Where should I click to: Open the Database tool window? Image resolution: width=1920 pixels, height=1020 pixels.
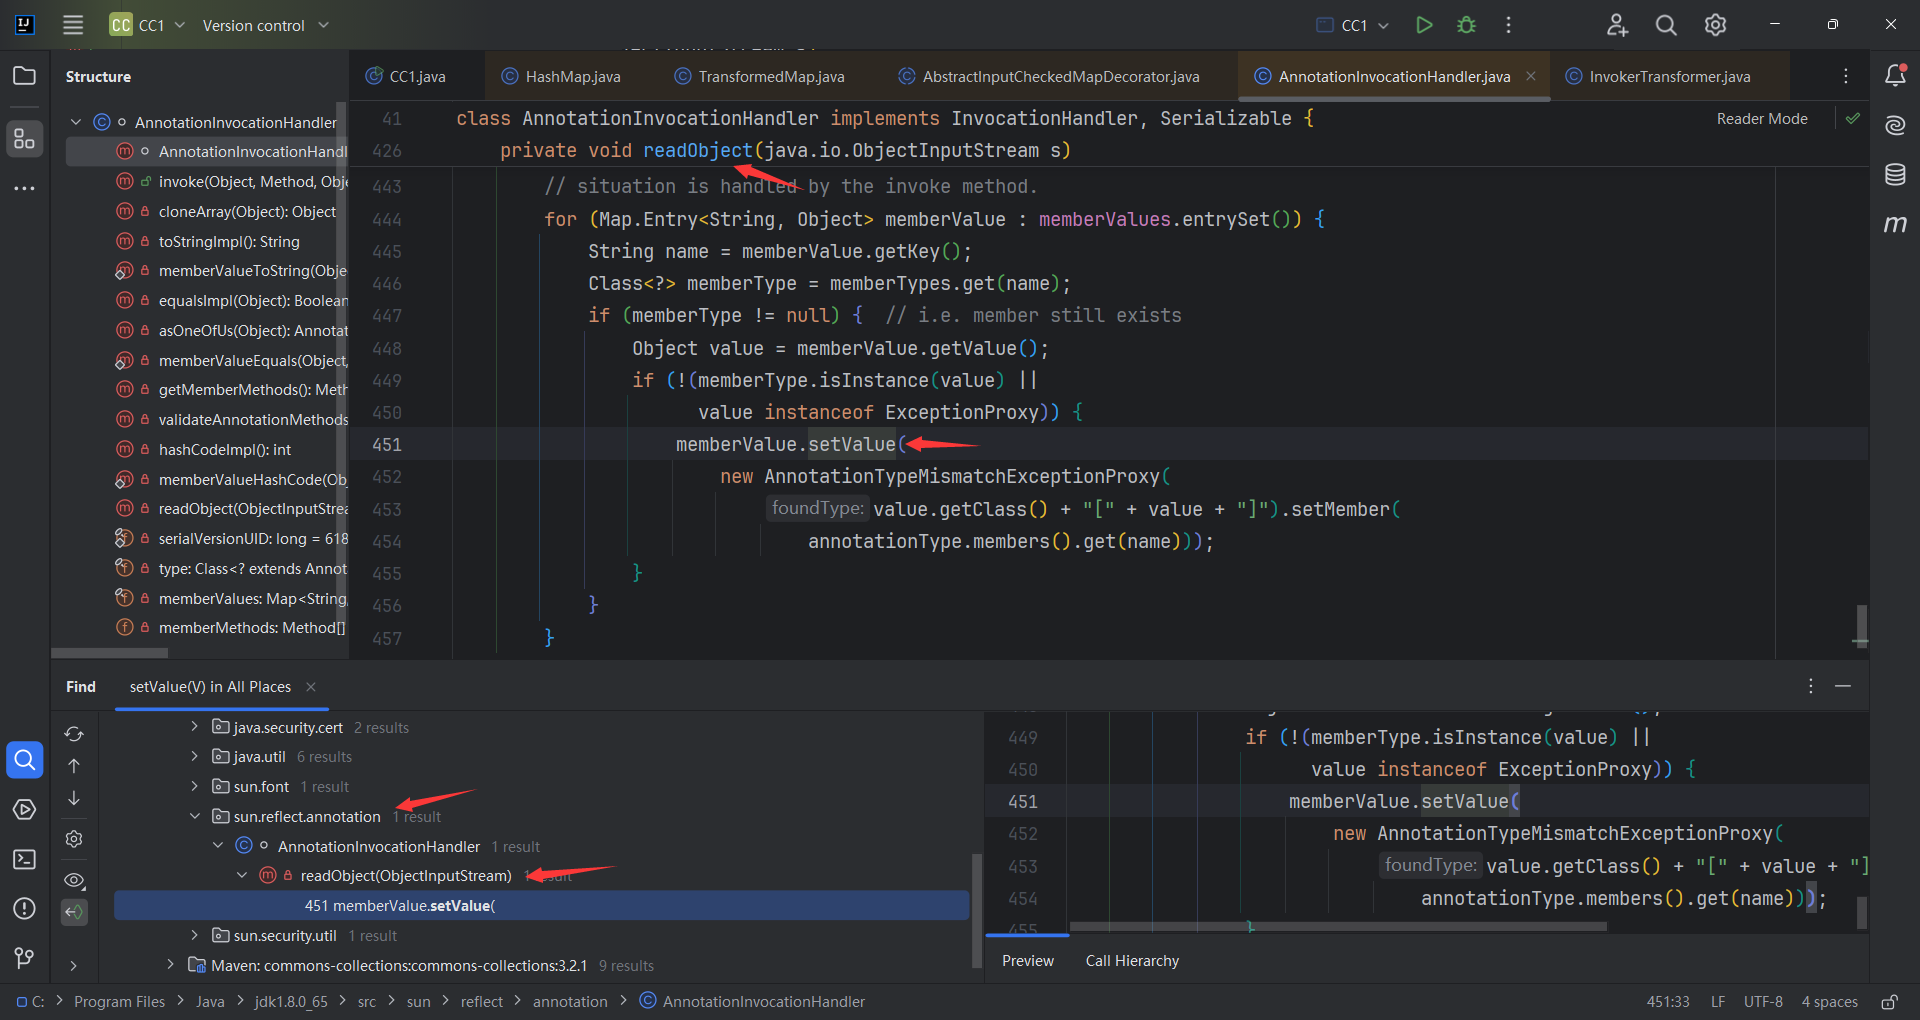point(1895,175)
